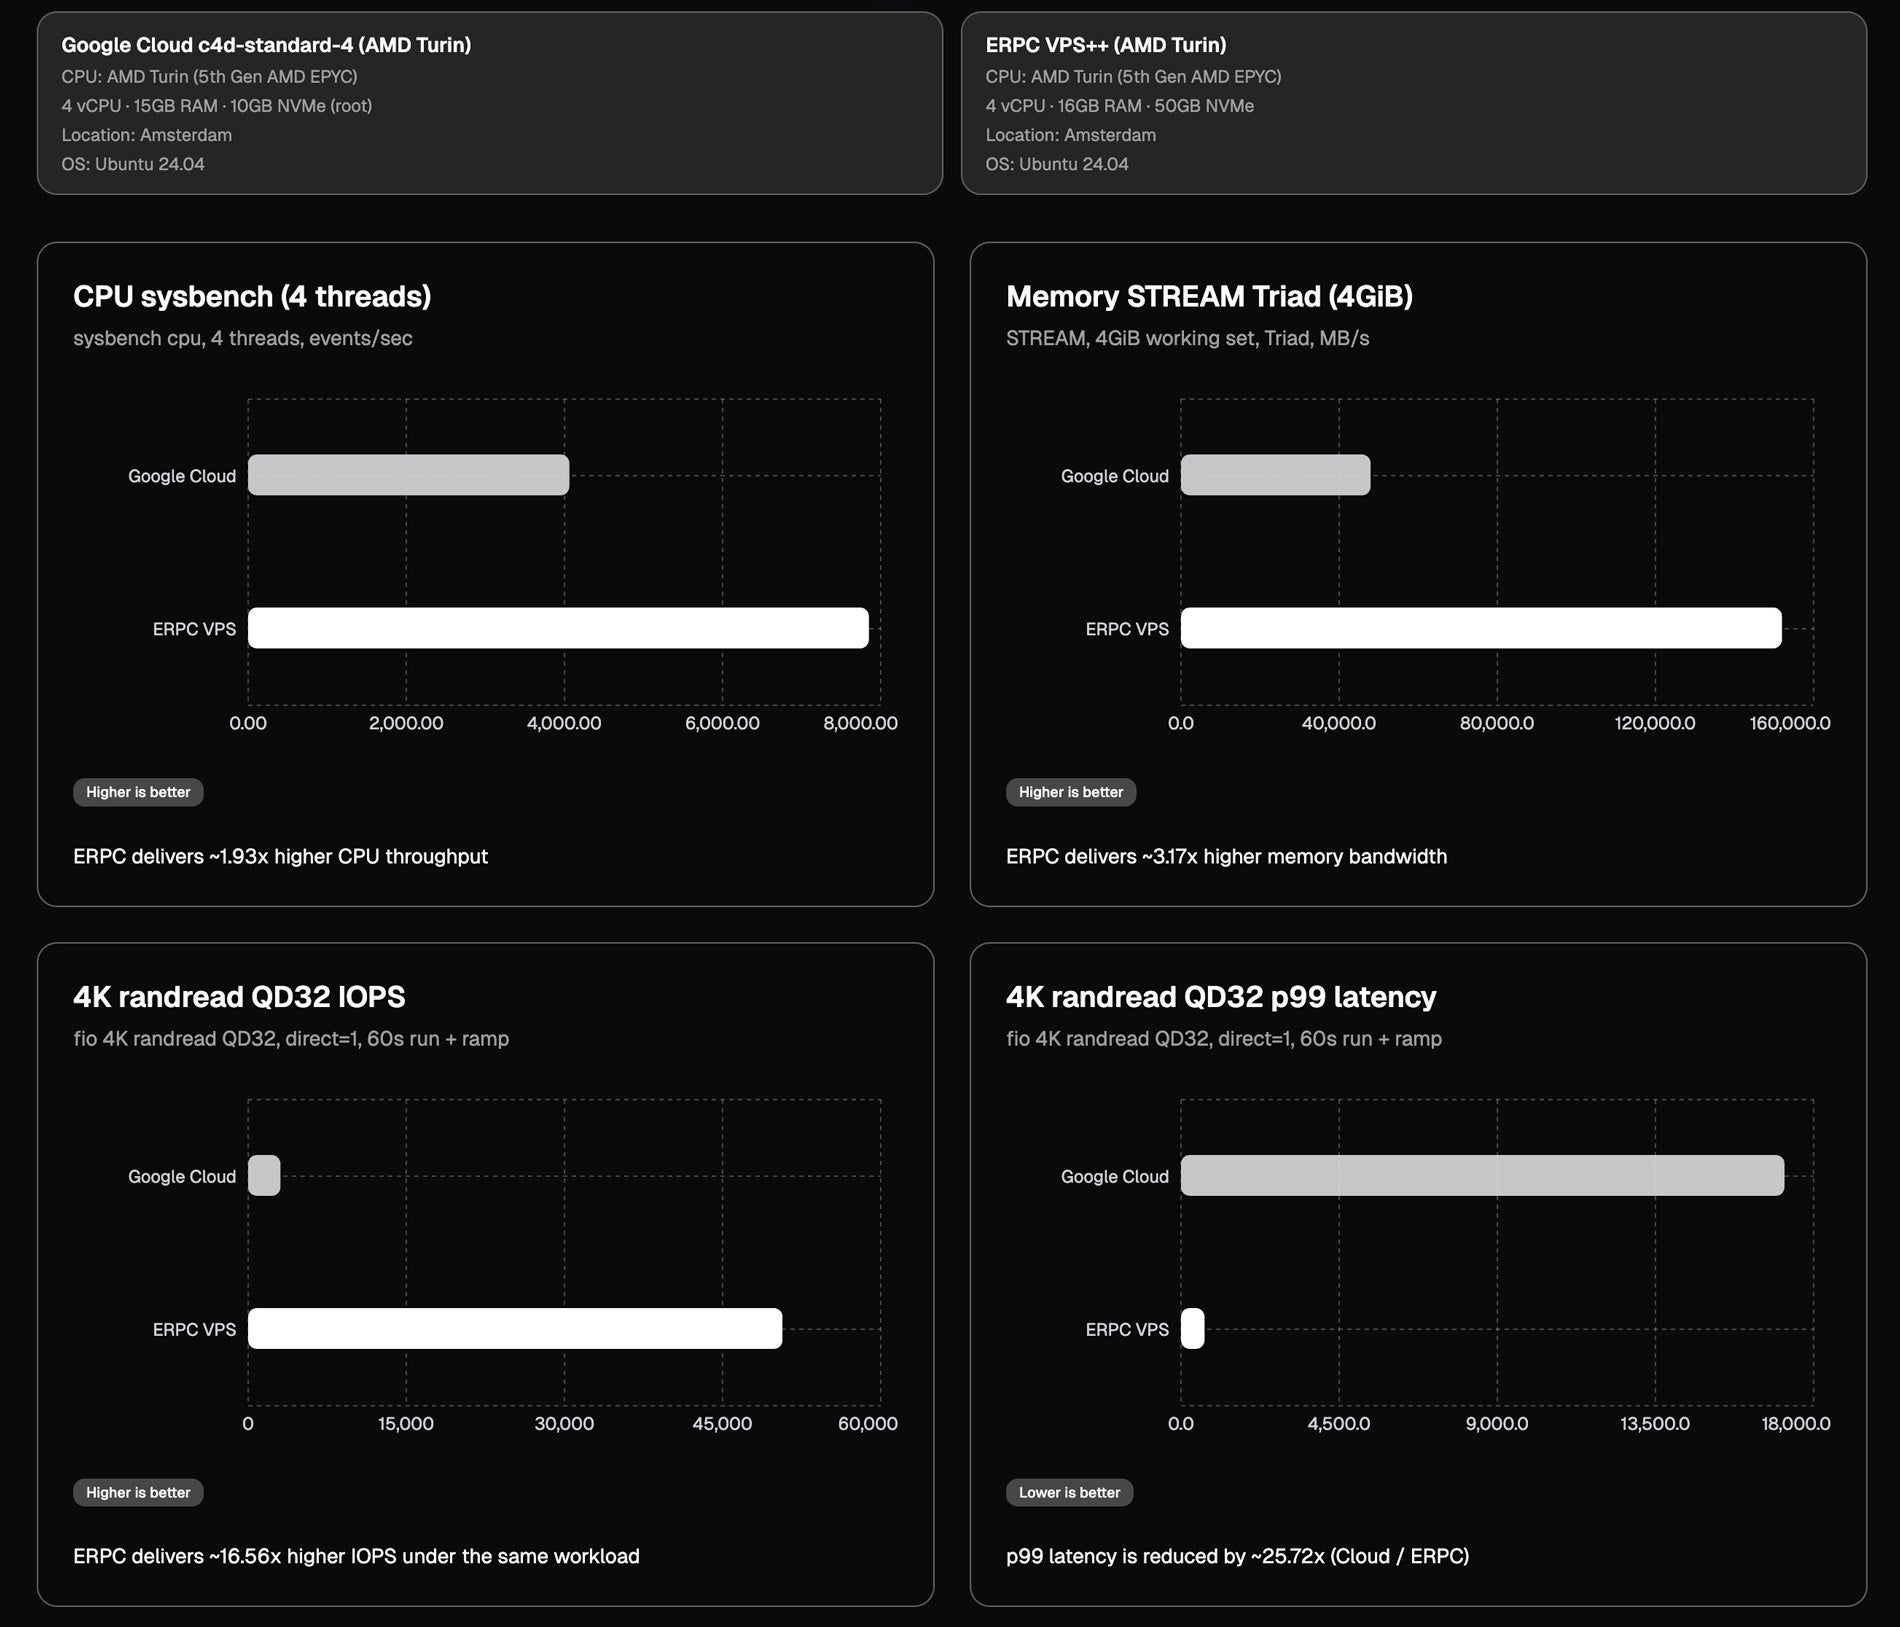
Task: Click "Higher is better" badge under Memory STREAM chart
Action: [1070, 792]
